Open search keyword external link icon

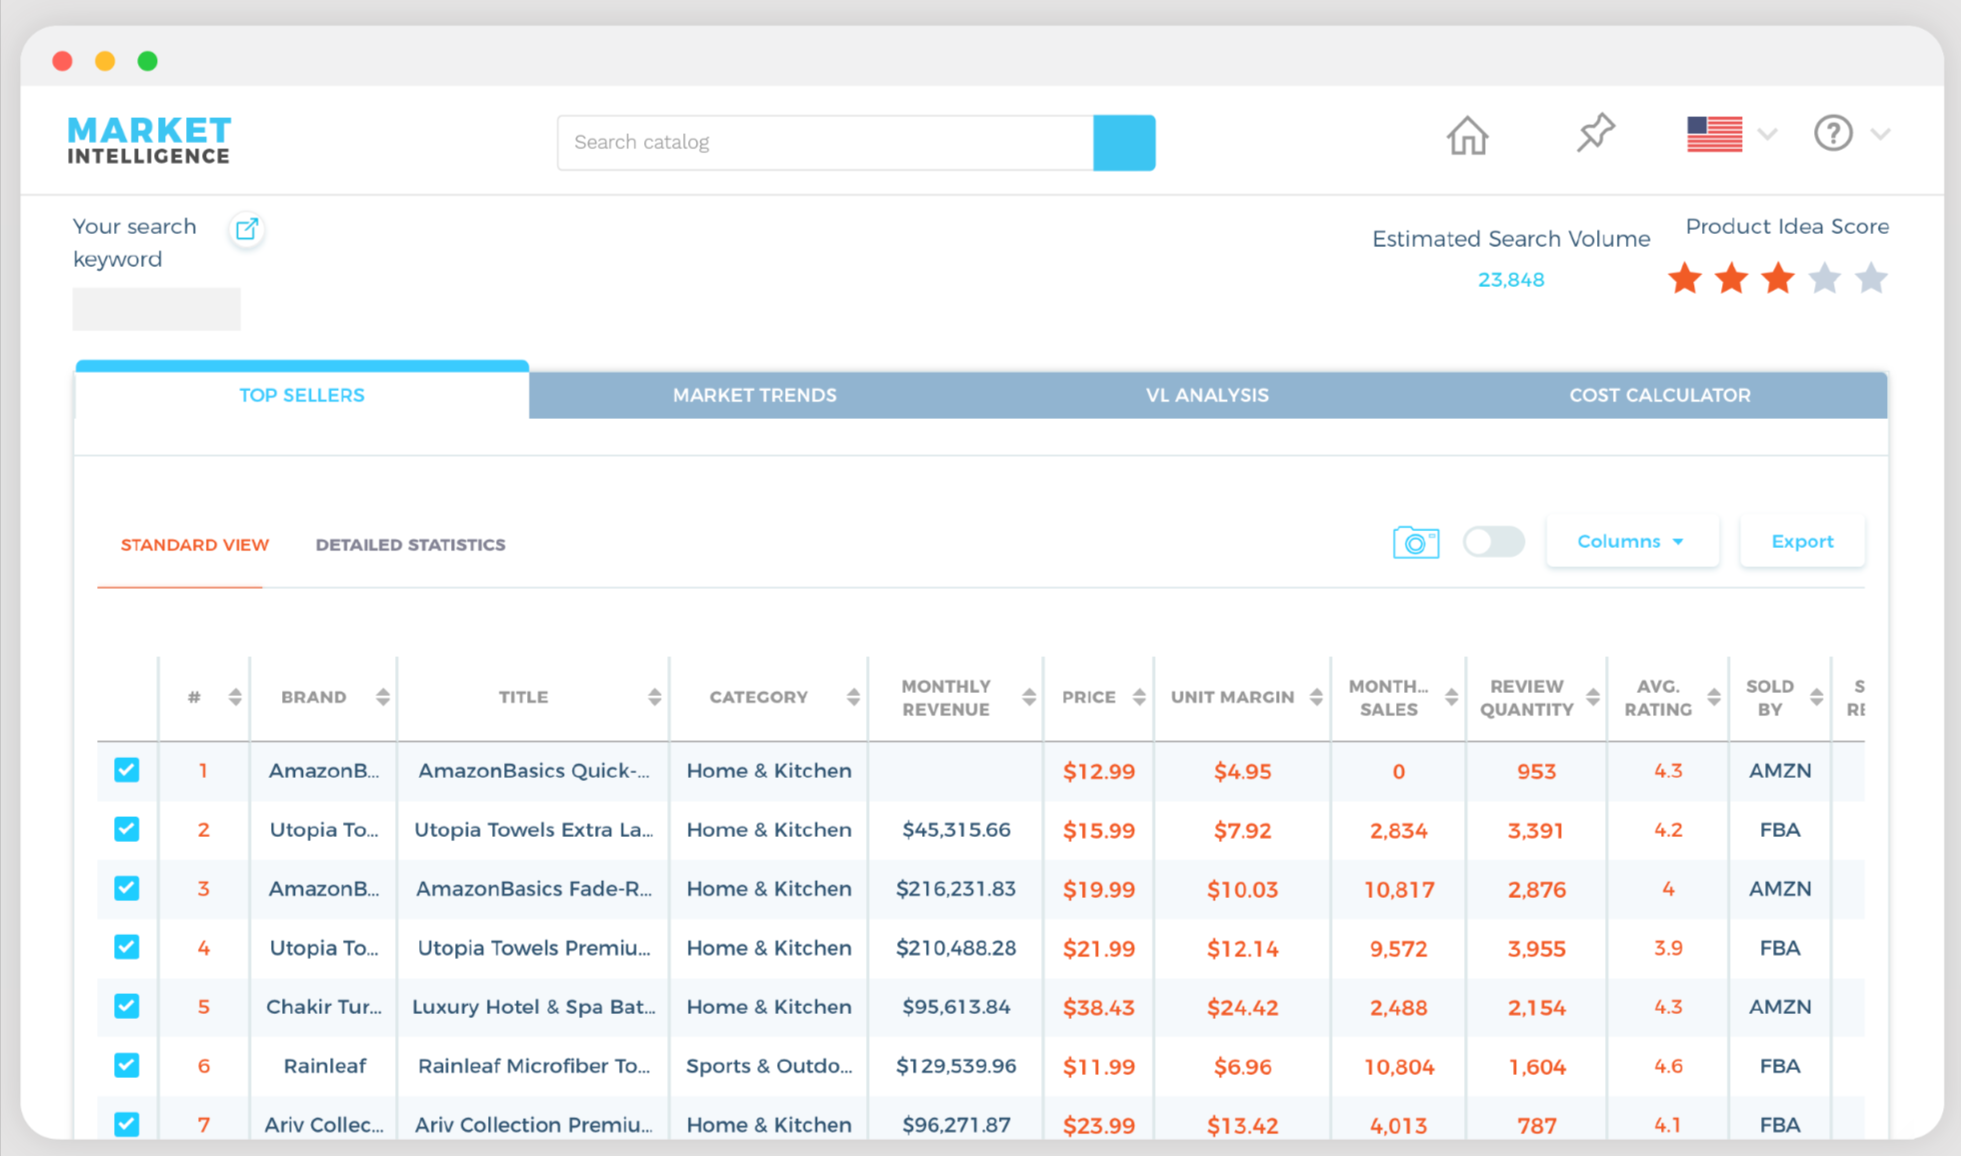[247, 229]
